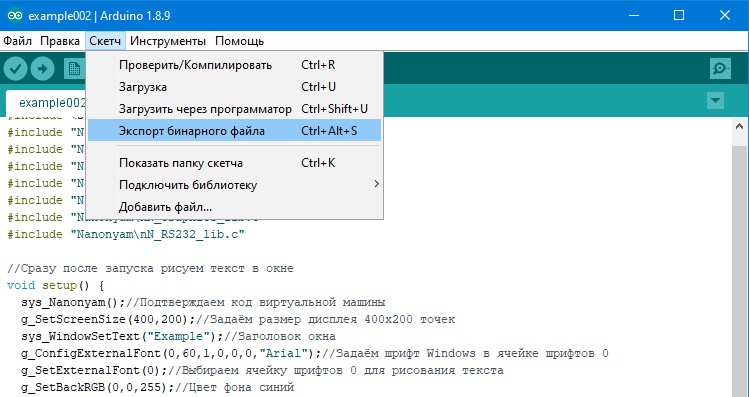
Task: Switch to the example002 sketch tab
Action: [47, 103]
